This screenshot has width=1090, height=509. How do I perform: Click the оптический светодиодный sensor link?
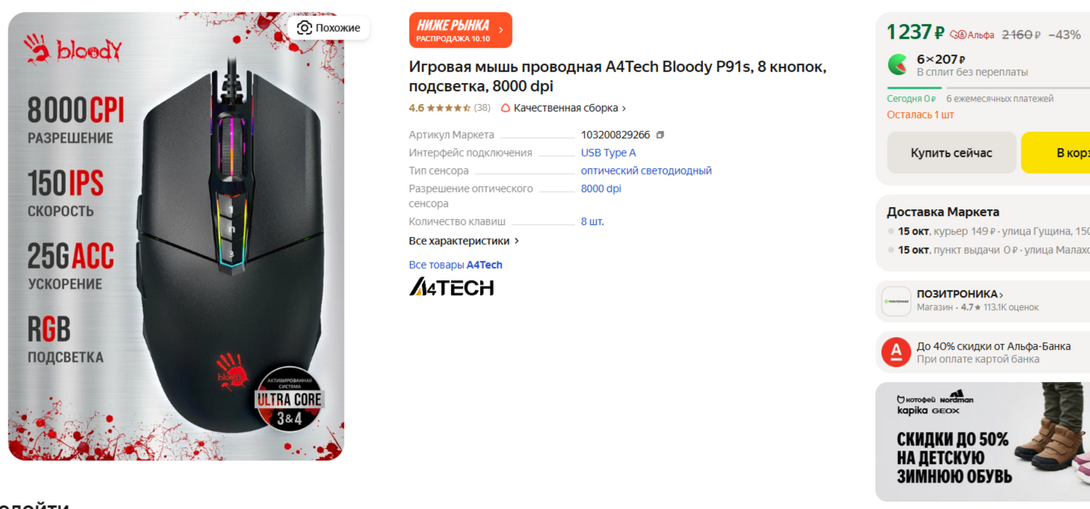pos(646,171)
